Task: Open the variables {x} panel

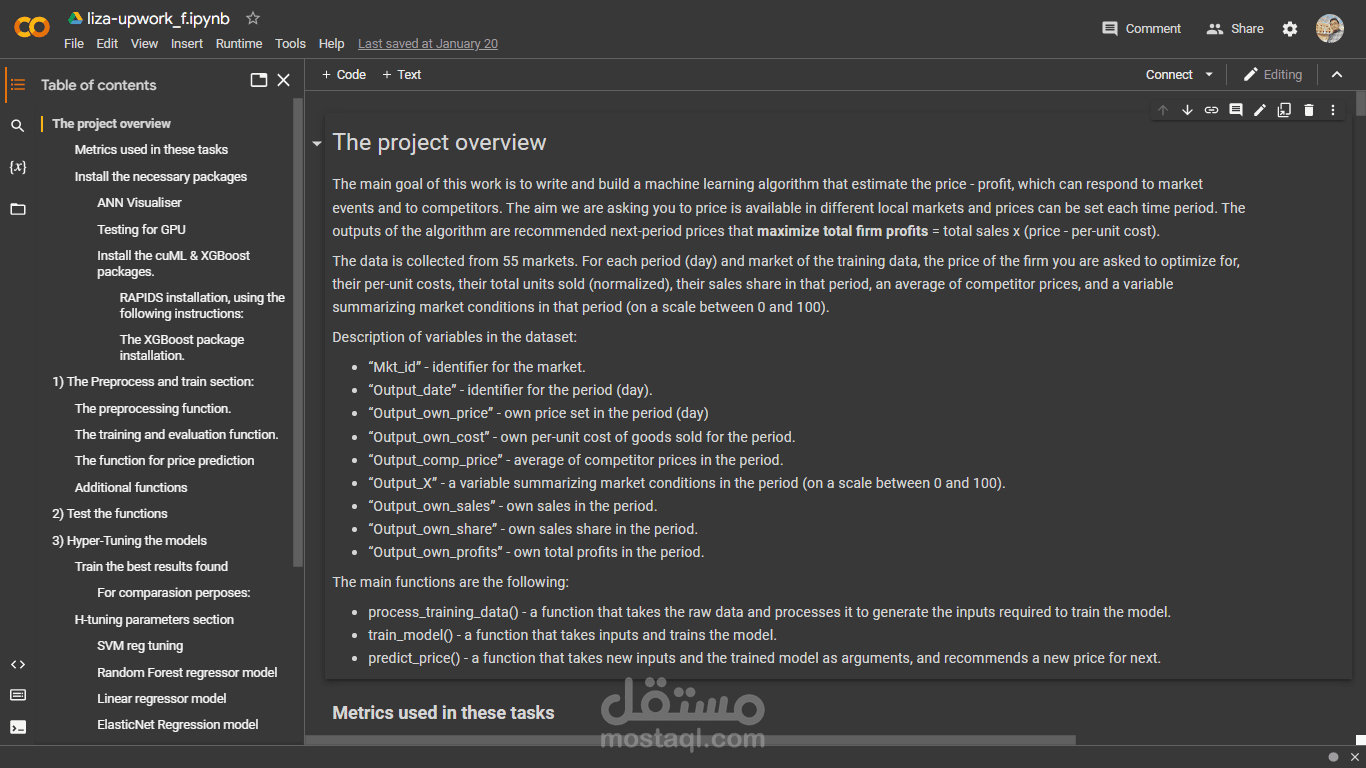Action: (x=18, y=167)
